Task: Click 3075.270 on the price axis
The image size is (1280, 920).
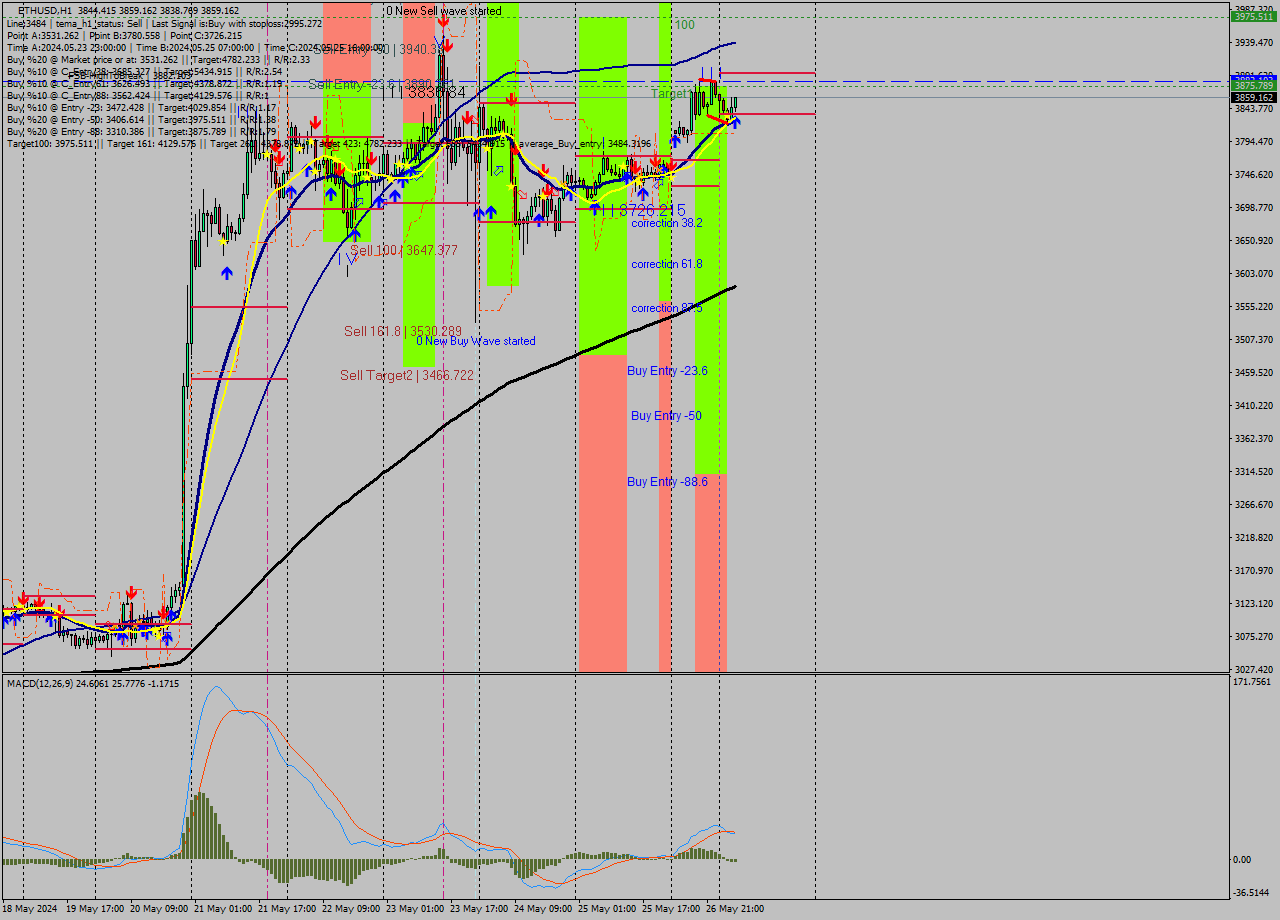Action: (x=1254, y=637)
